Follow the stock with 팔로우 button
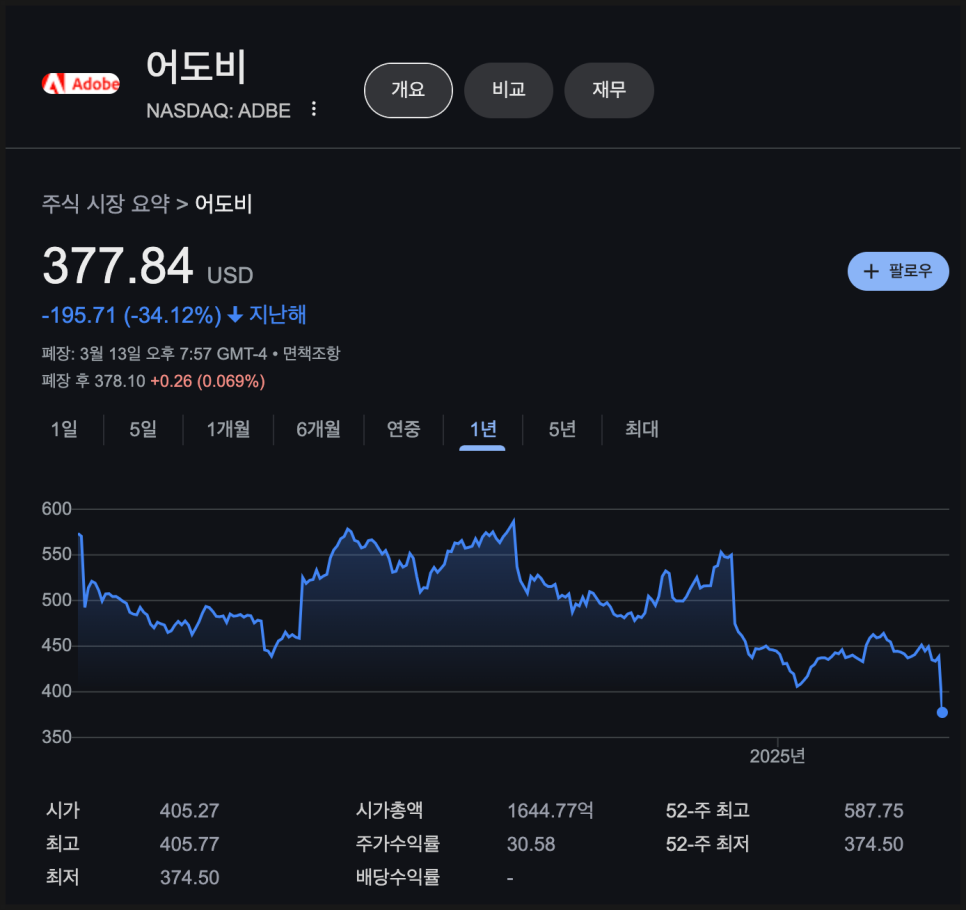 point(898,271)
